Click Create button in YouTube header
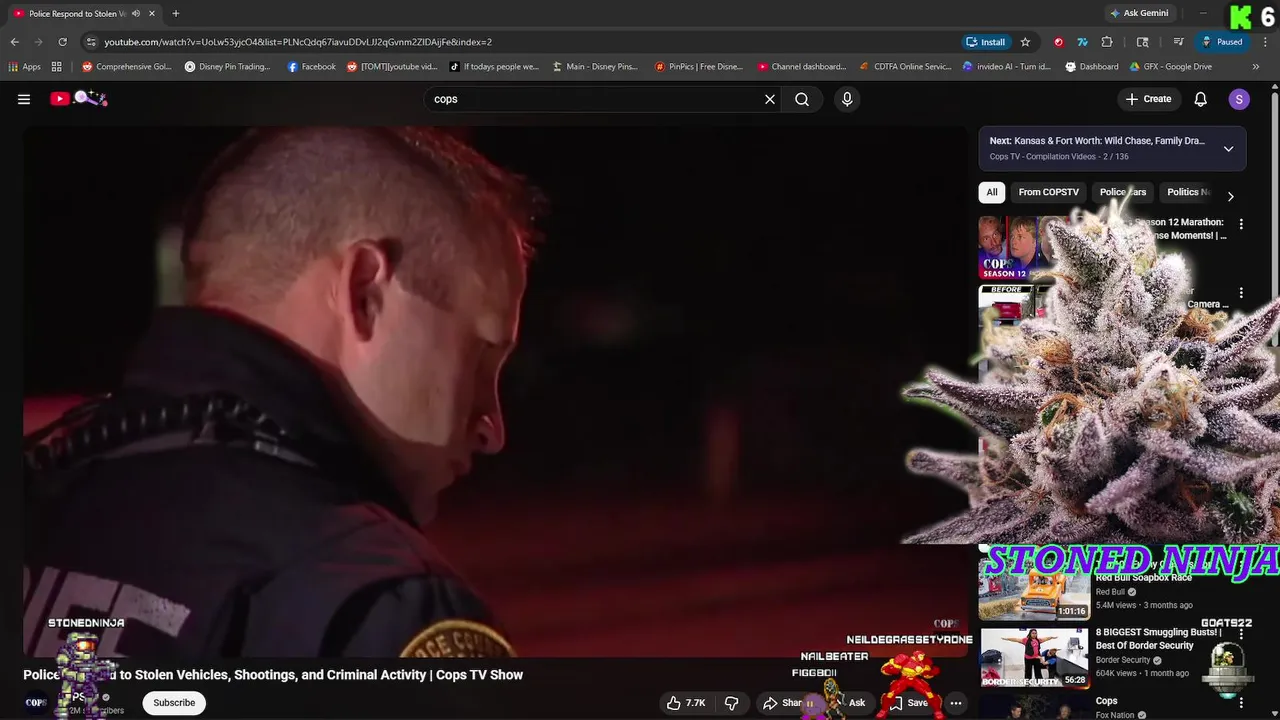This screenshot has width=1280, height=720. pyautogui.click(x=1148, y=99)
